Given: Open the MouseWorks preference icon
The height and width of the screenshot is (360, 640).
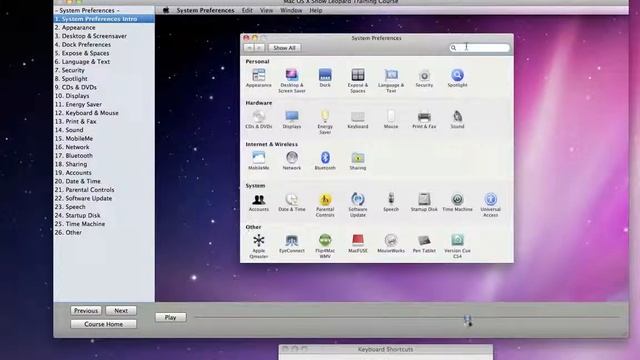Looking at the screenshot, I should point(391,240).
